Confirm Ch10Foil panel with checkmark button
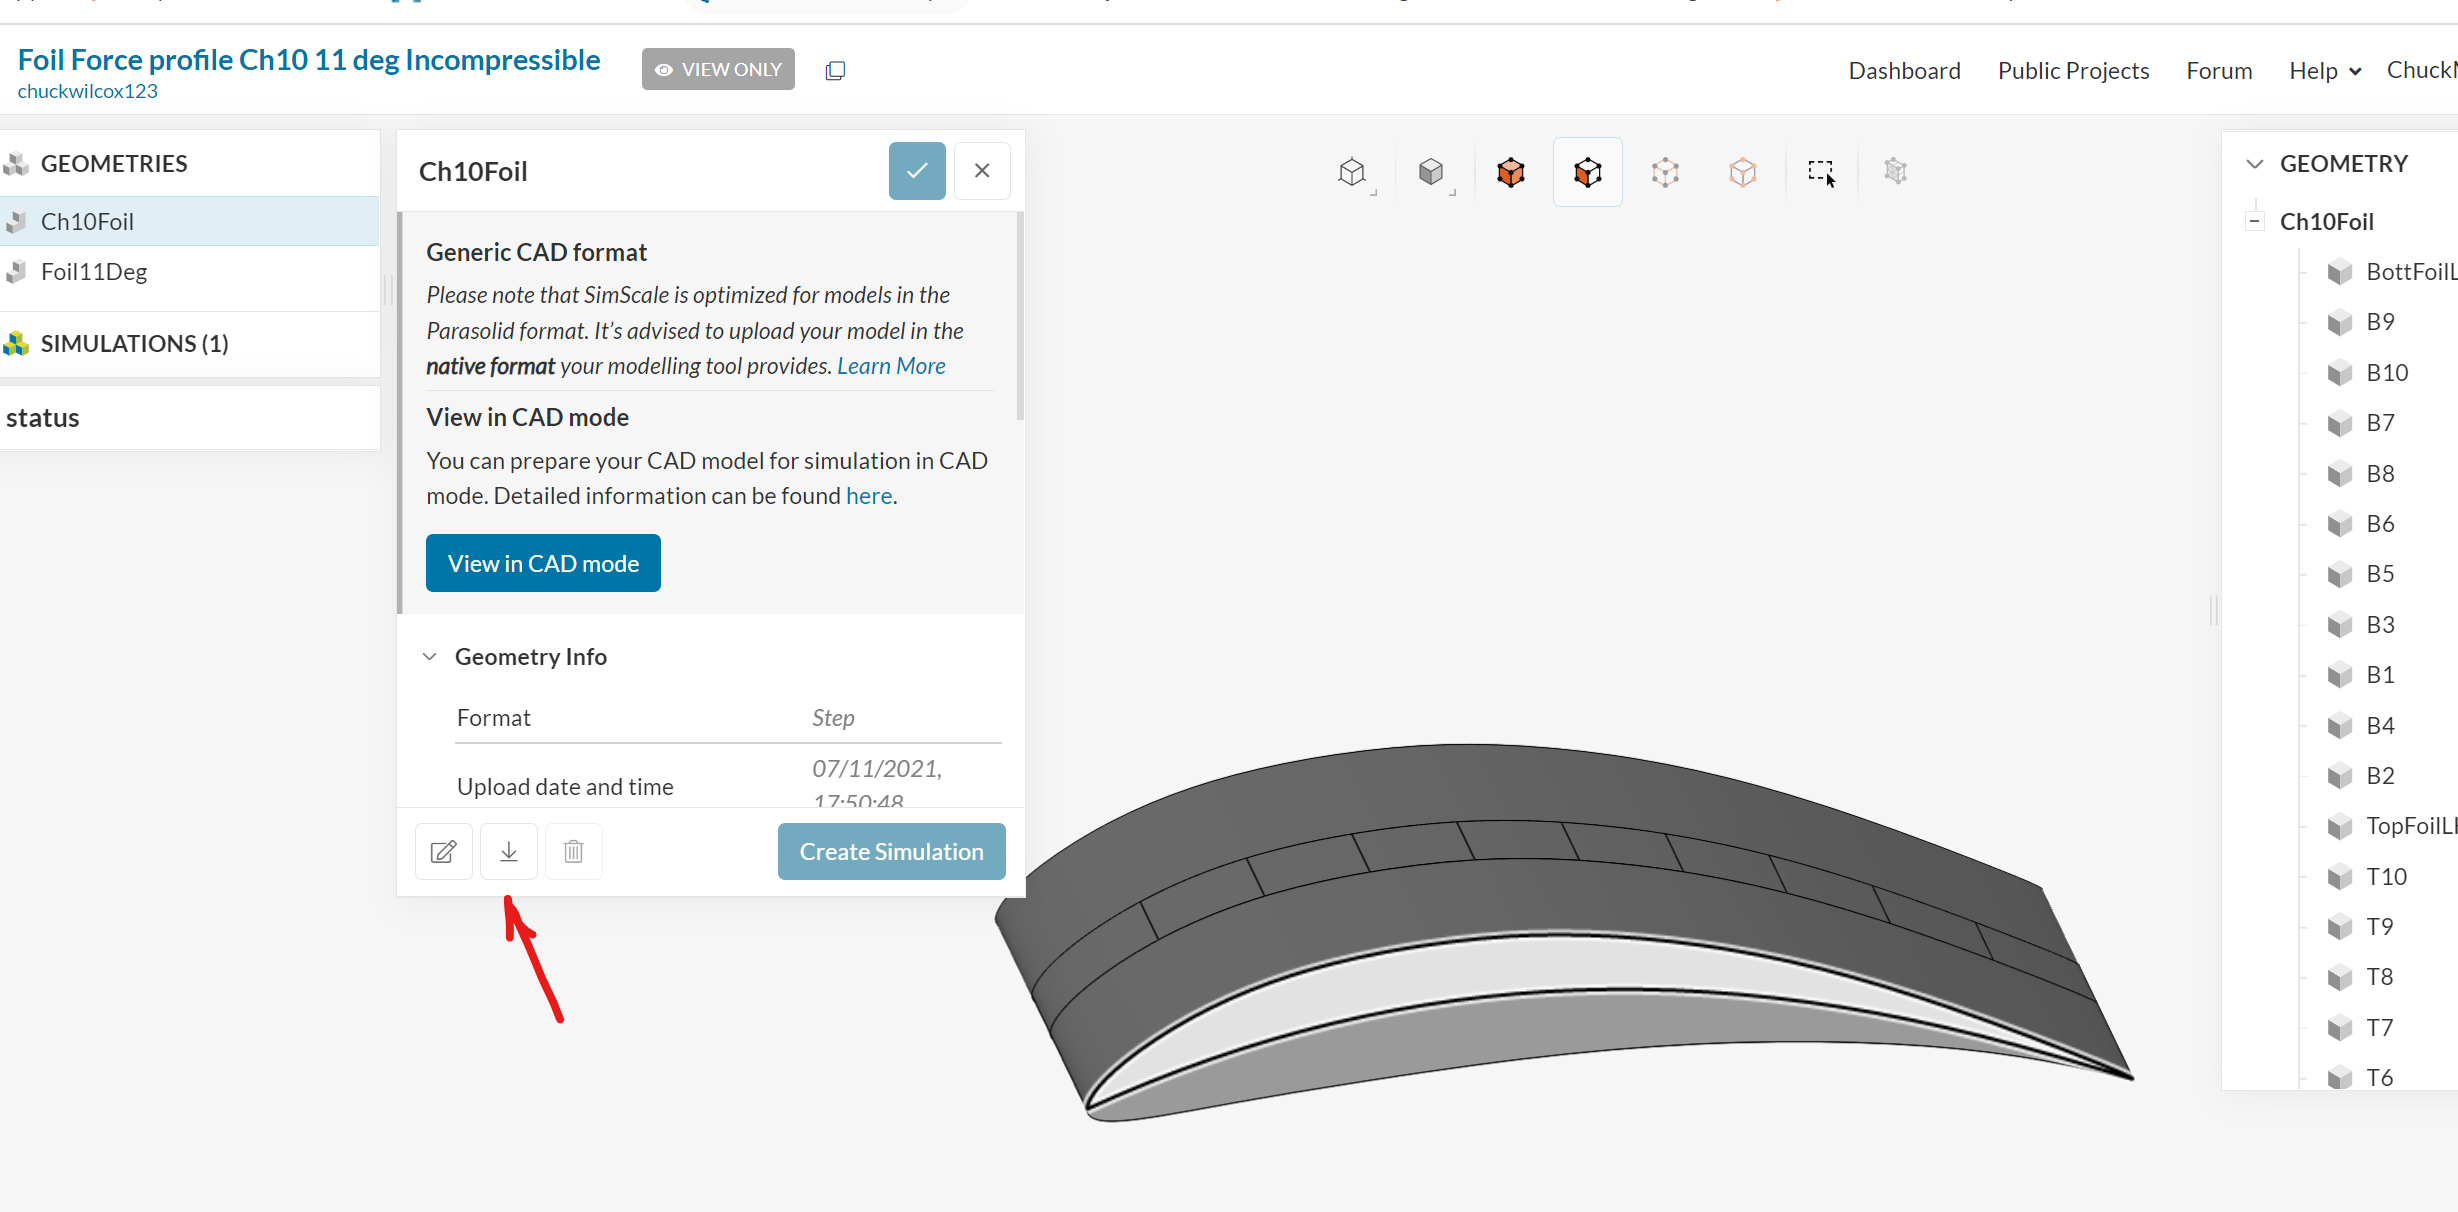 click(x=916, y=171)
